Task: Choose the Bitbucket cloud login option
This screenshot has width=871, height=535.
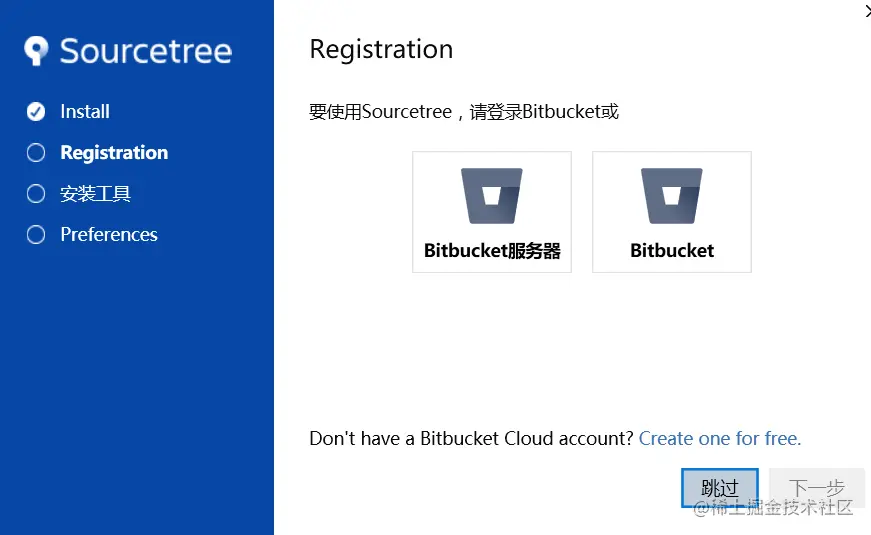Action: tap(672, 212)
